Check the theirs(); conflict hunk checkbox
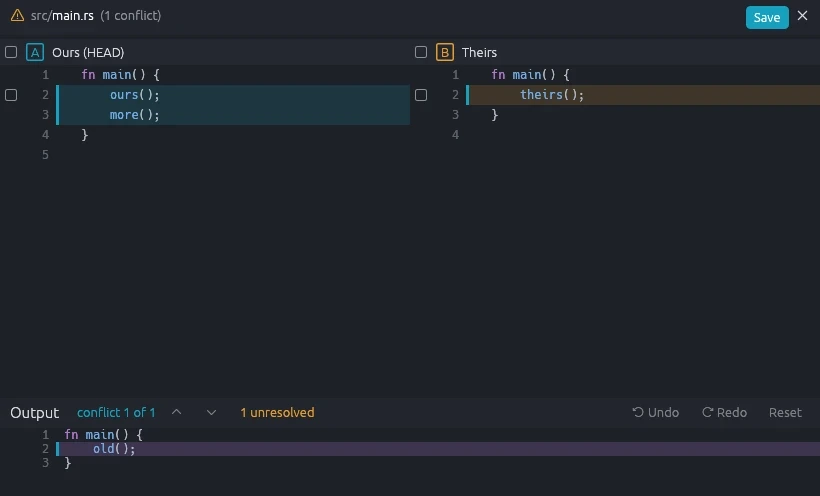The height and width of the screenshot is (496, 820). pyautogui.click(x=420, y=95)
